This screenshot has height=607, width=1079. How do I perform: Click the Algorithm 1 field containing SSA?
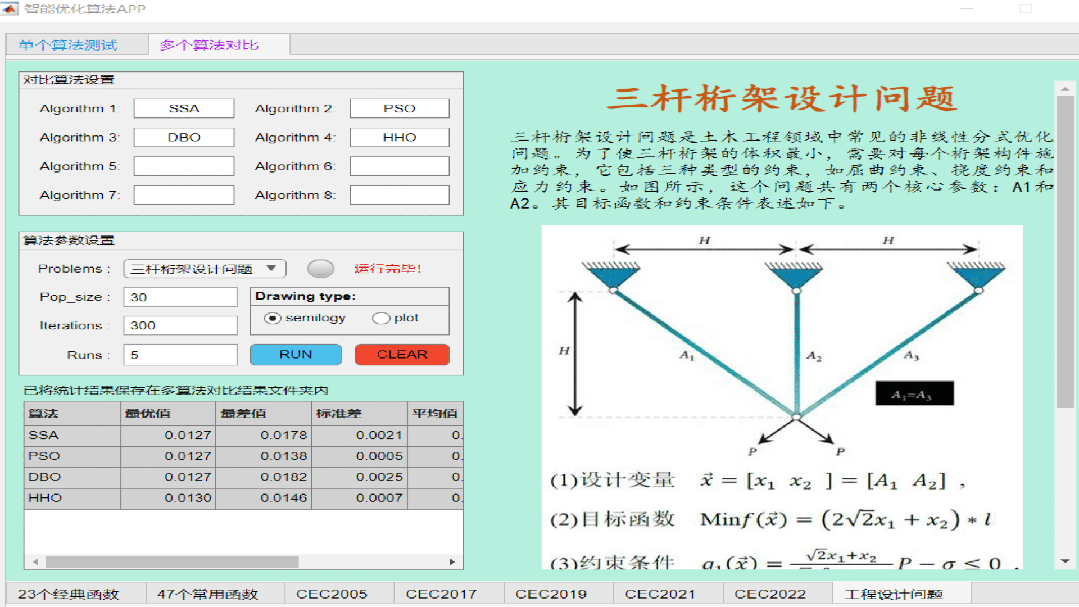(183, 107)
